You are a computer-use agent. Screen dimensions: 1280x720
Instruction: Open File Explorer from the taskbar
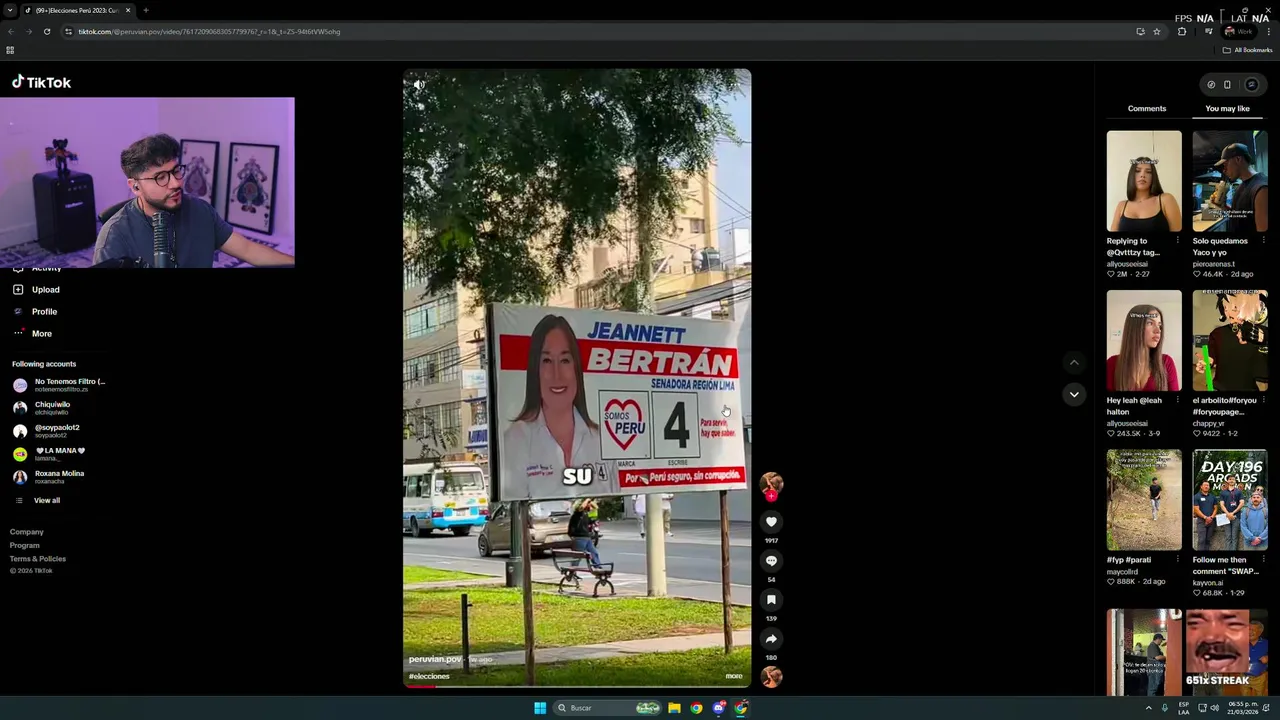point(674,708)
